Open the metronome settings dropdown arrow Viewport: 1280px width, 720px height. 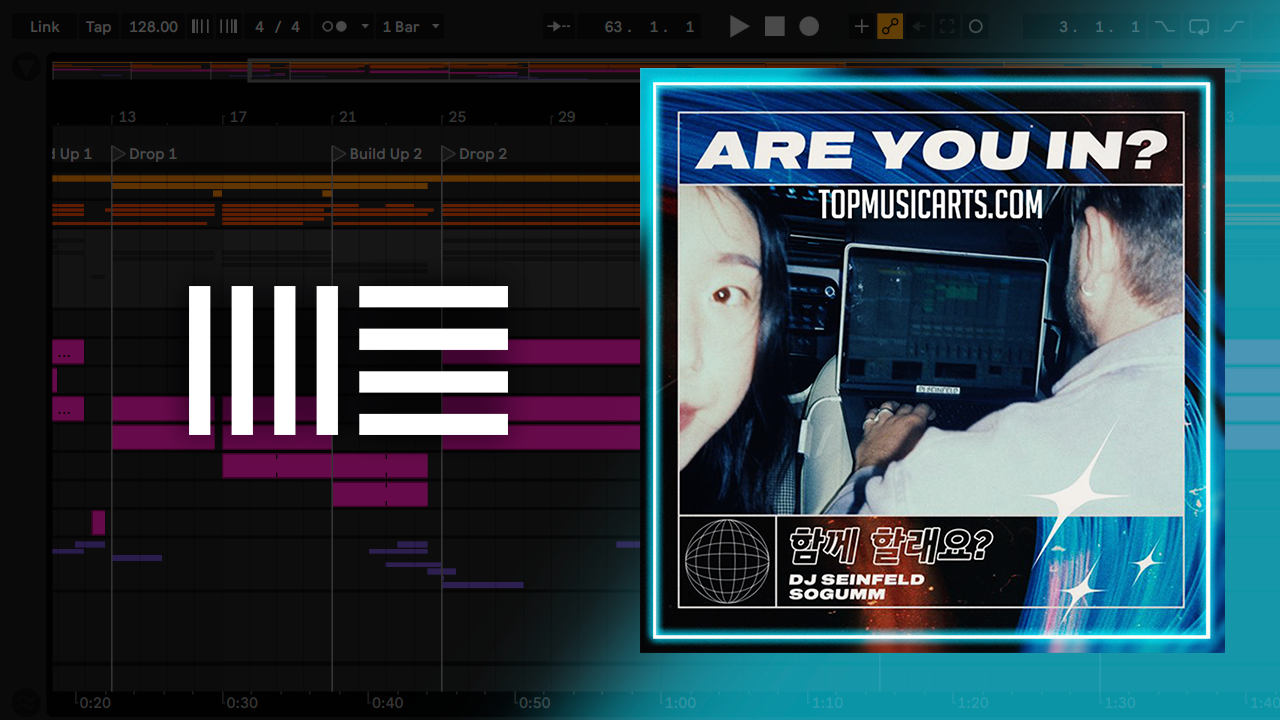[x=364, y=27]
